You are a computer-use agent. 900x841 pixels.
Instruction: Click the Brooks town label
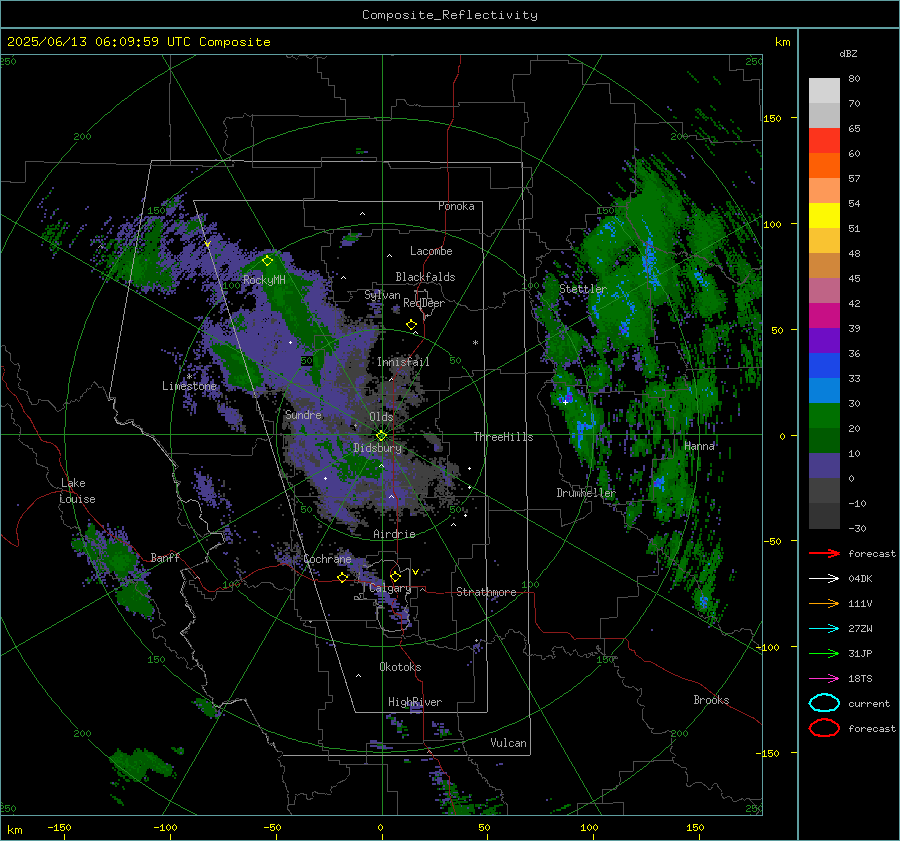pos(711,700)
